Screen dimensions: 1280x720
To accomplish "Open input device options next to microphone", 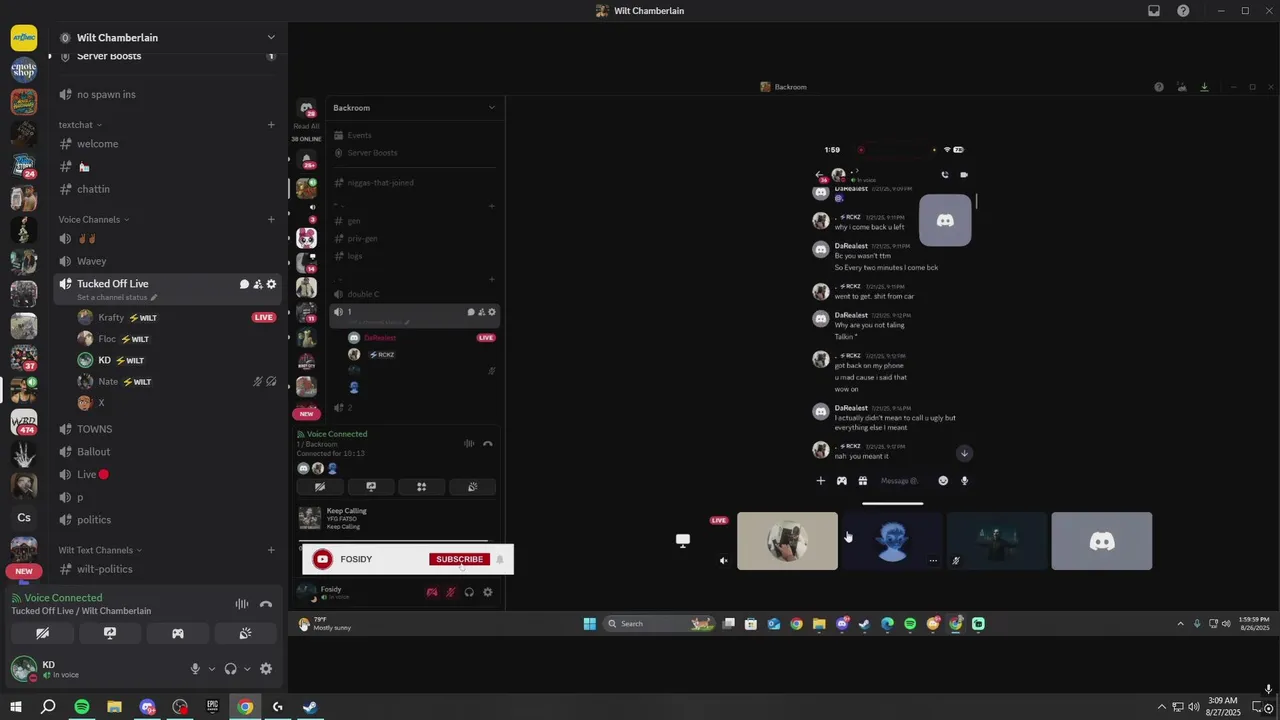I will pos(211,669).
